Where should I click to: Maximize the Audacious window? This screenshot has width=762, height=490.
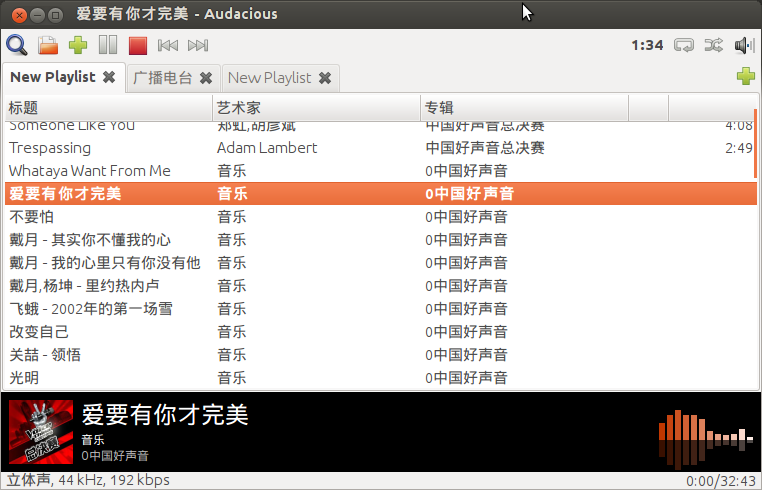55,15
